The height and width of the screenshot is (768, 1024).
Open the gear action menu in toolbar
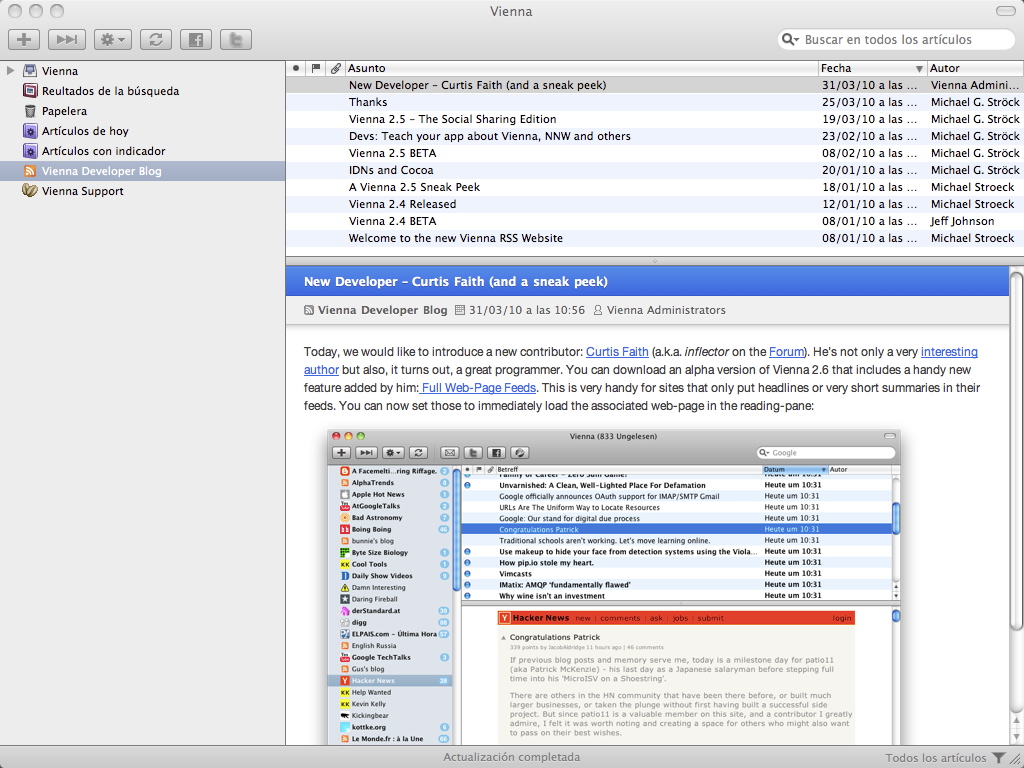pos(113,40)
